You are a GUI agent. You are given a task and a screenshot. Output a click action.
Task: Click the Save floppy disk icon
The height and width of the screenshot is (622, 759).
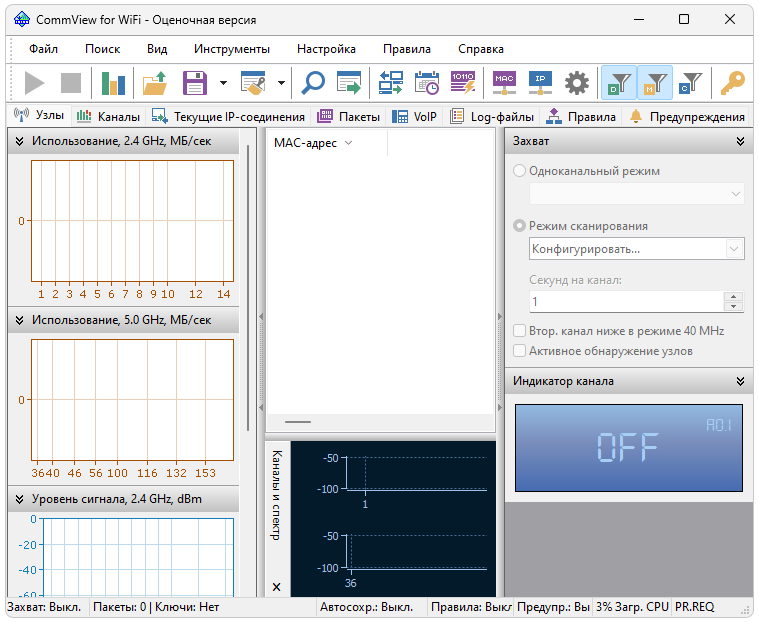click(193, 83)
